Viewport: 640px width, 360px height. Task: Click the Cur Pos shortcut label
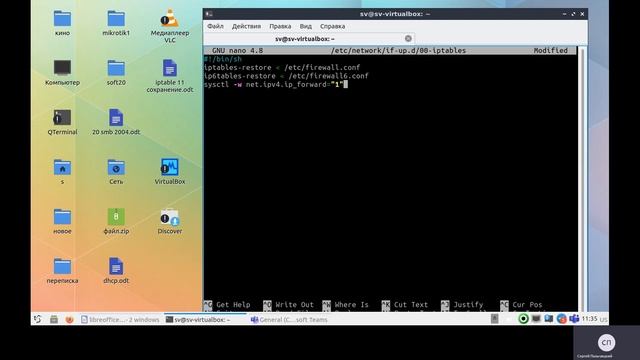pyautogui.click(x=527, y=304)
